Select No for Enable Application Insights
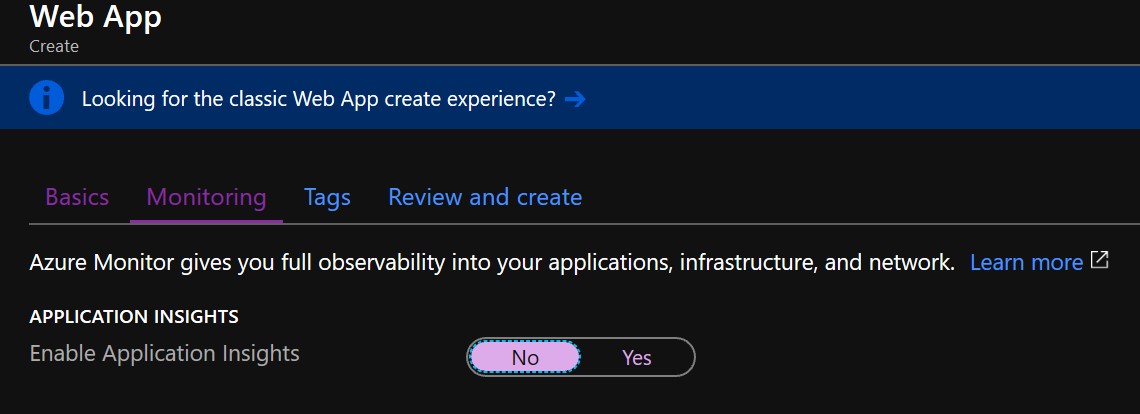The width and height of the screenshot is (1140, 414). coord(525,357)
